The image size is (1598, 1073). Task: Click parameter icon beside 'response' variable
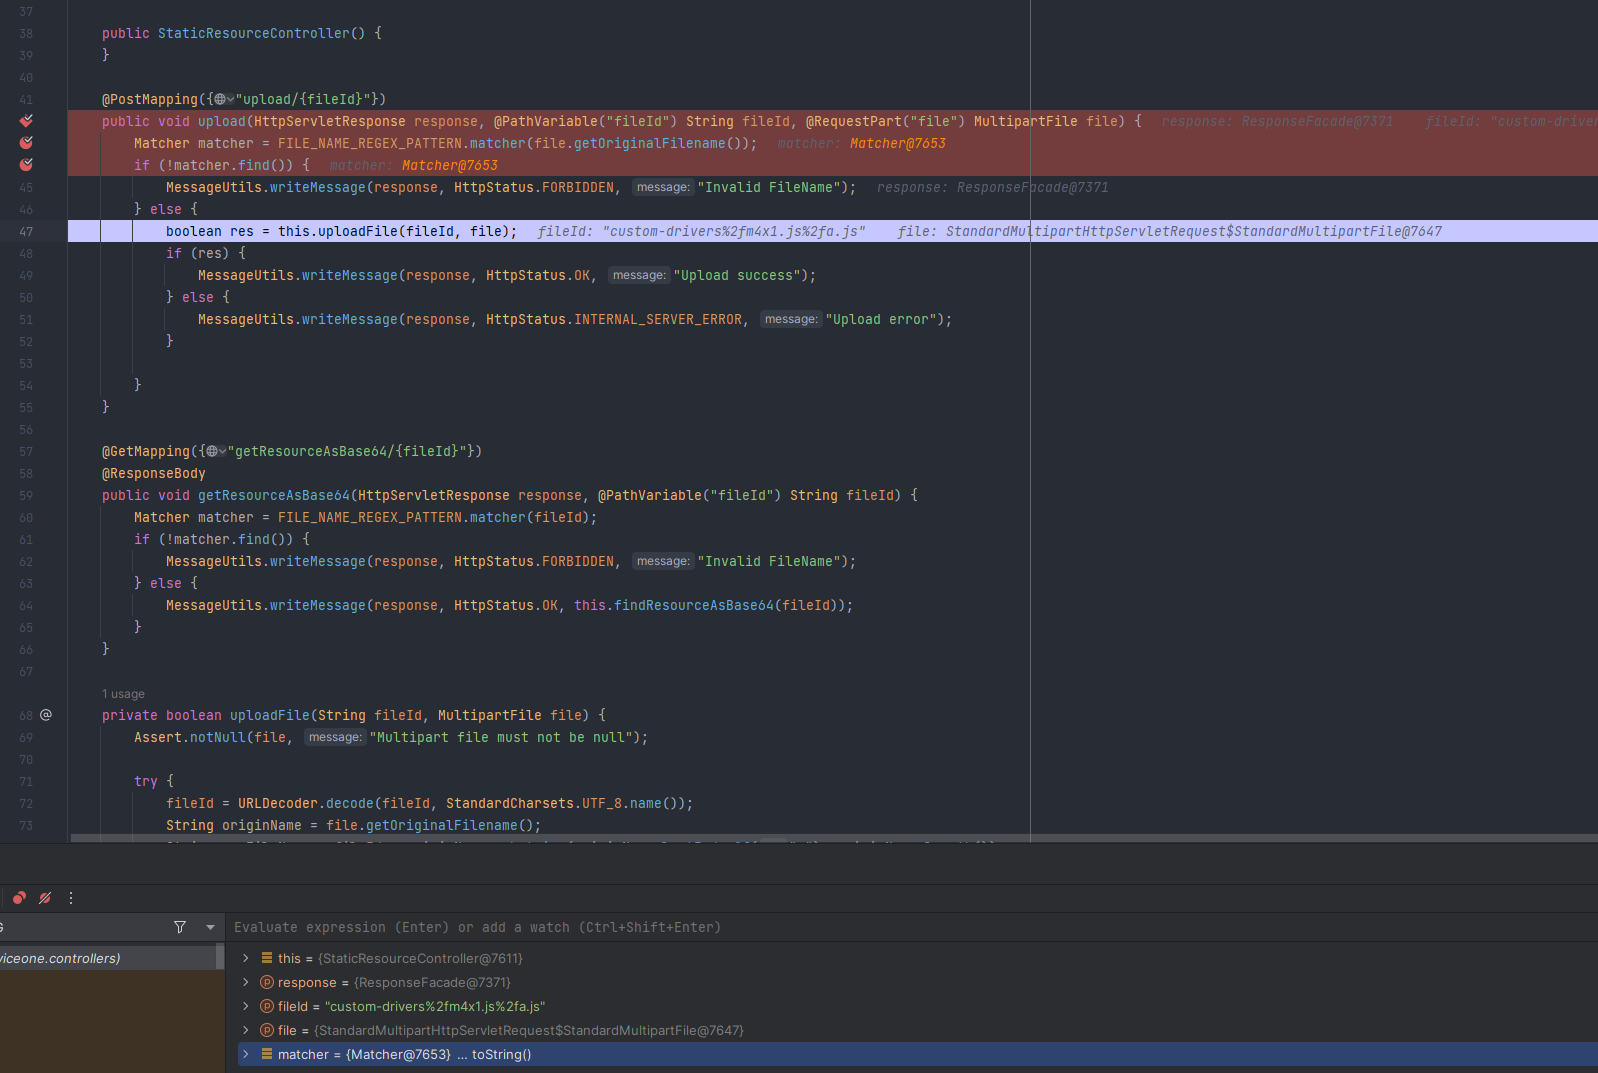click(x=267, y=982)
